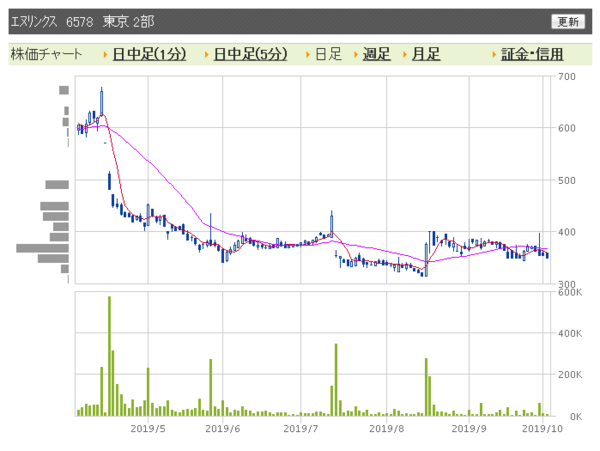Click the arrow icon before 日中足(5分)

click(207, 54)
